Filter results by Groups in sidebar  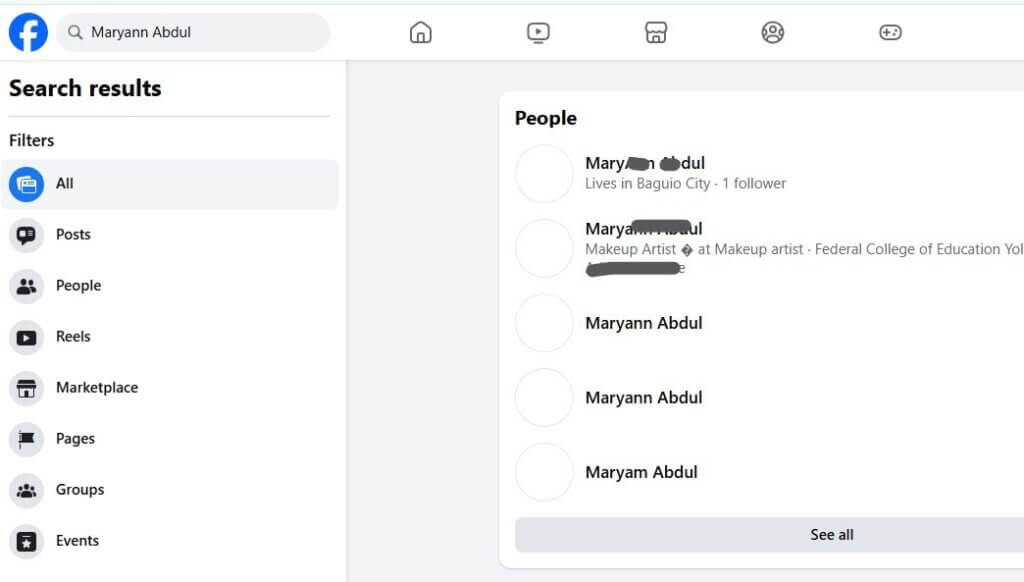(79, 490)
